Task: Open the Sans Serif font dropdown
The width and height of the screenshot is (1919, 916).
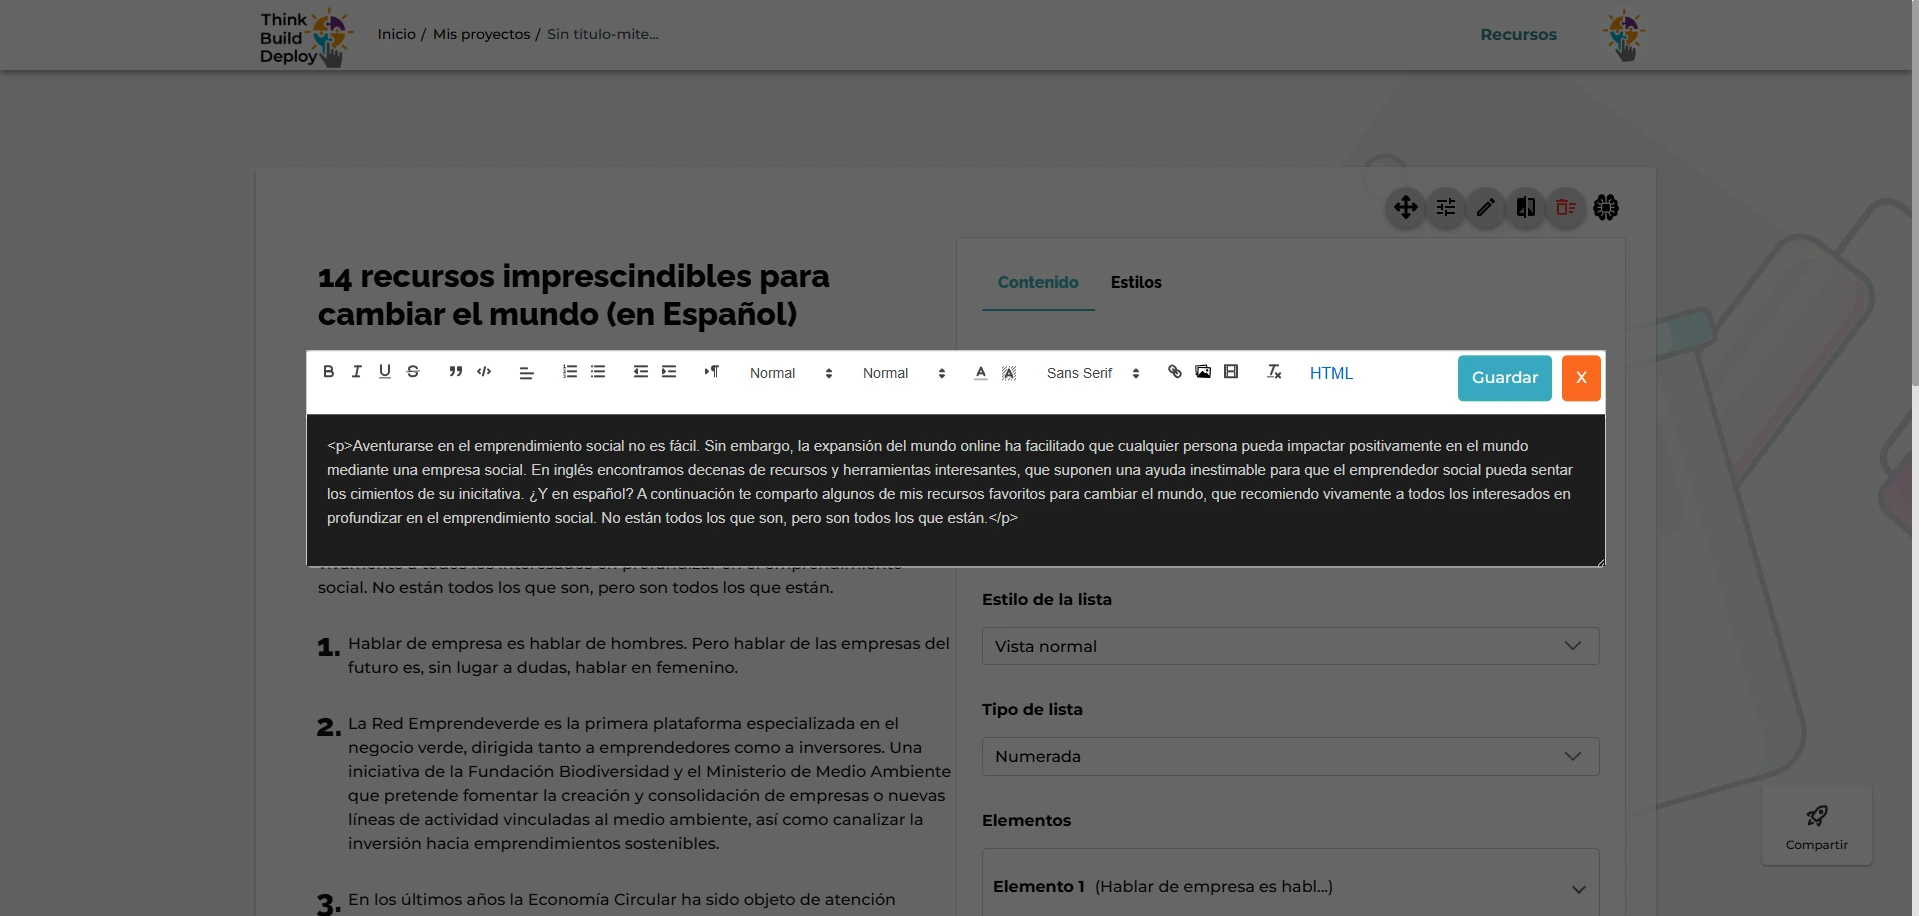Action: coord(1090,373)
